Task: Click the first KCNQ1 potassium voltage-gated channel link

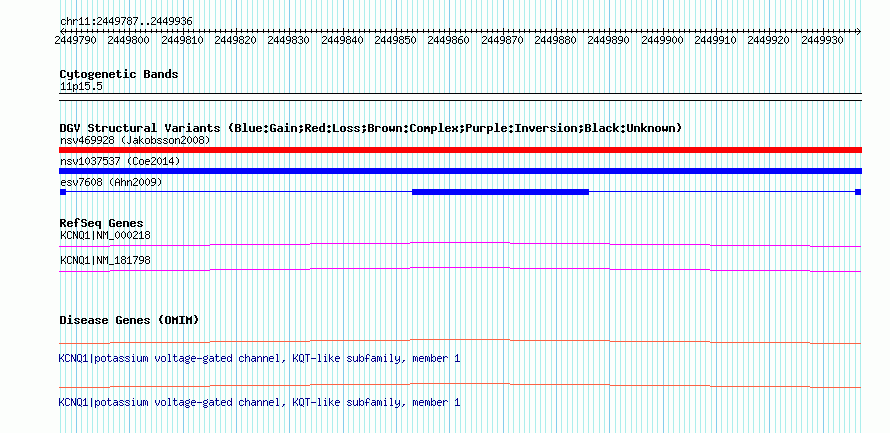Action: coord(259,359)
